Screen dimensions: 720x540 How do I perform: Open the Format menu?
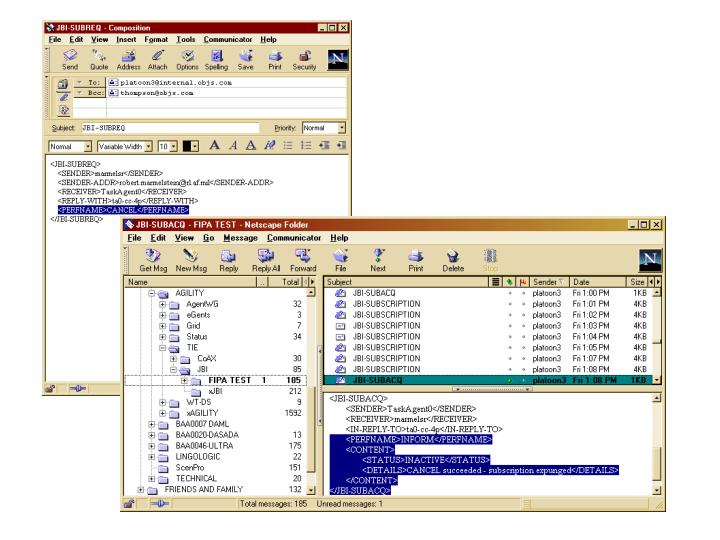click(156, 39)
